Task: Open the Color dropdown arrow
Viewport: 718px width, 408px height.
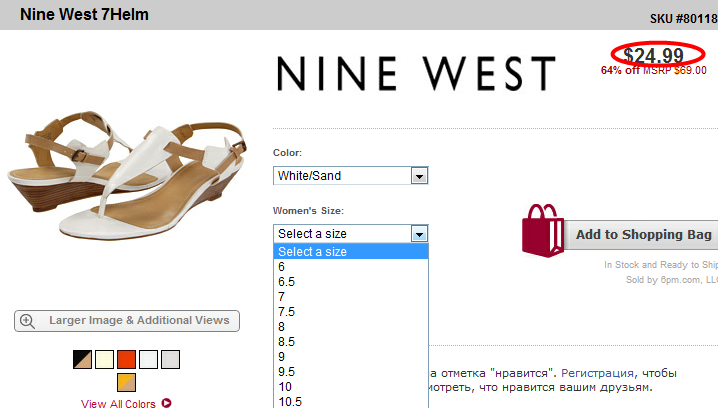Action: [419, 176]
